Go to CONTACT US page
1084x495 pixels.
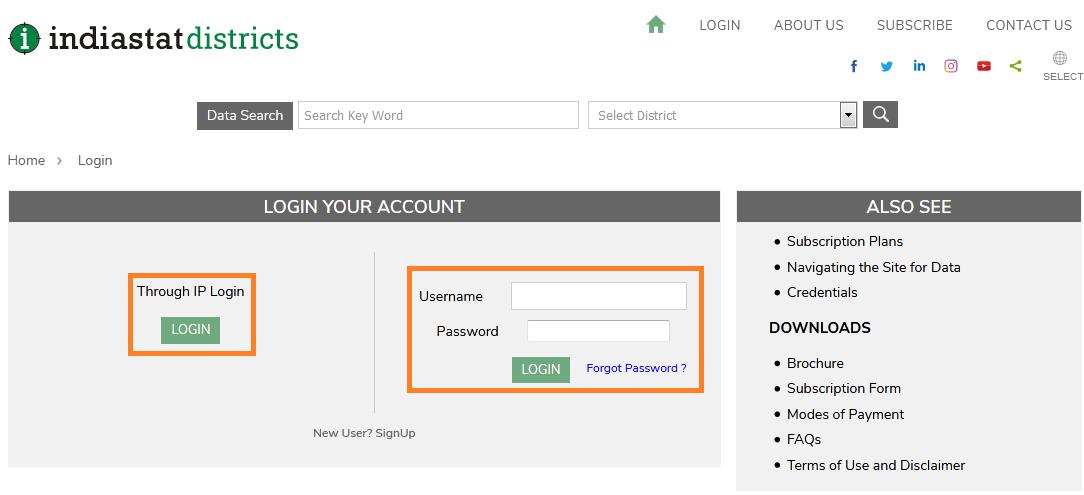tap(1028, 25)
